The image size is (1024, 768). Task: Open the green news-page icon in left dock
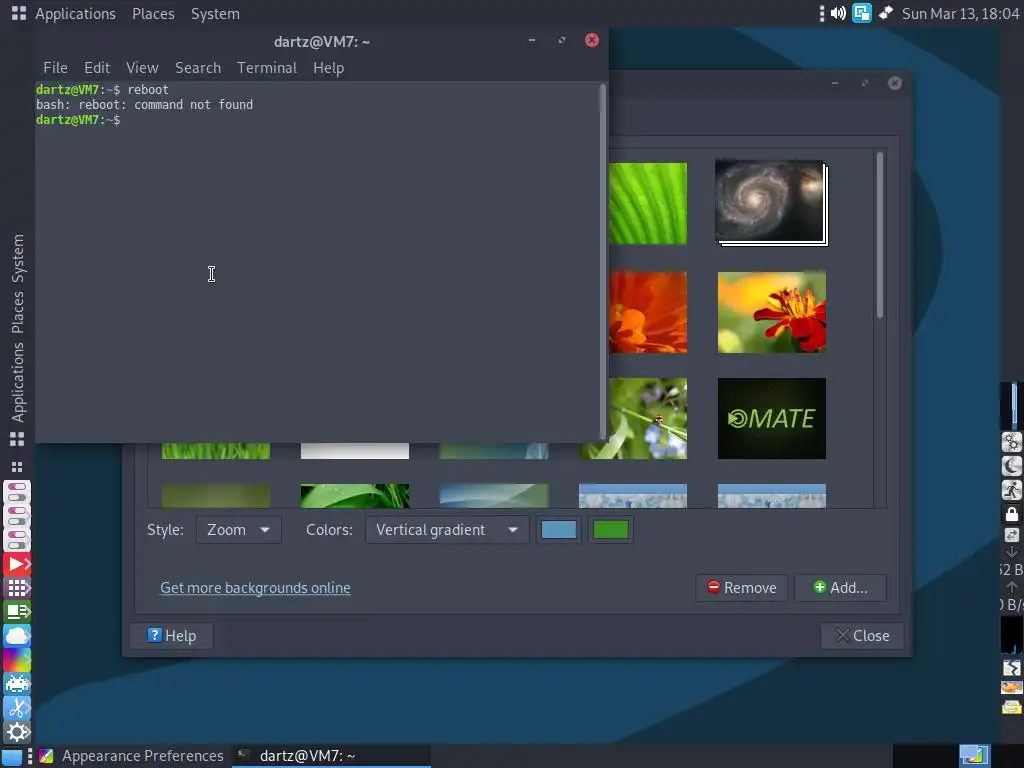point(17,612)
